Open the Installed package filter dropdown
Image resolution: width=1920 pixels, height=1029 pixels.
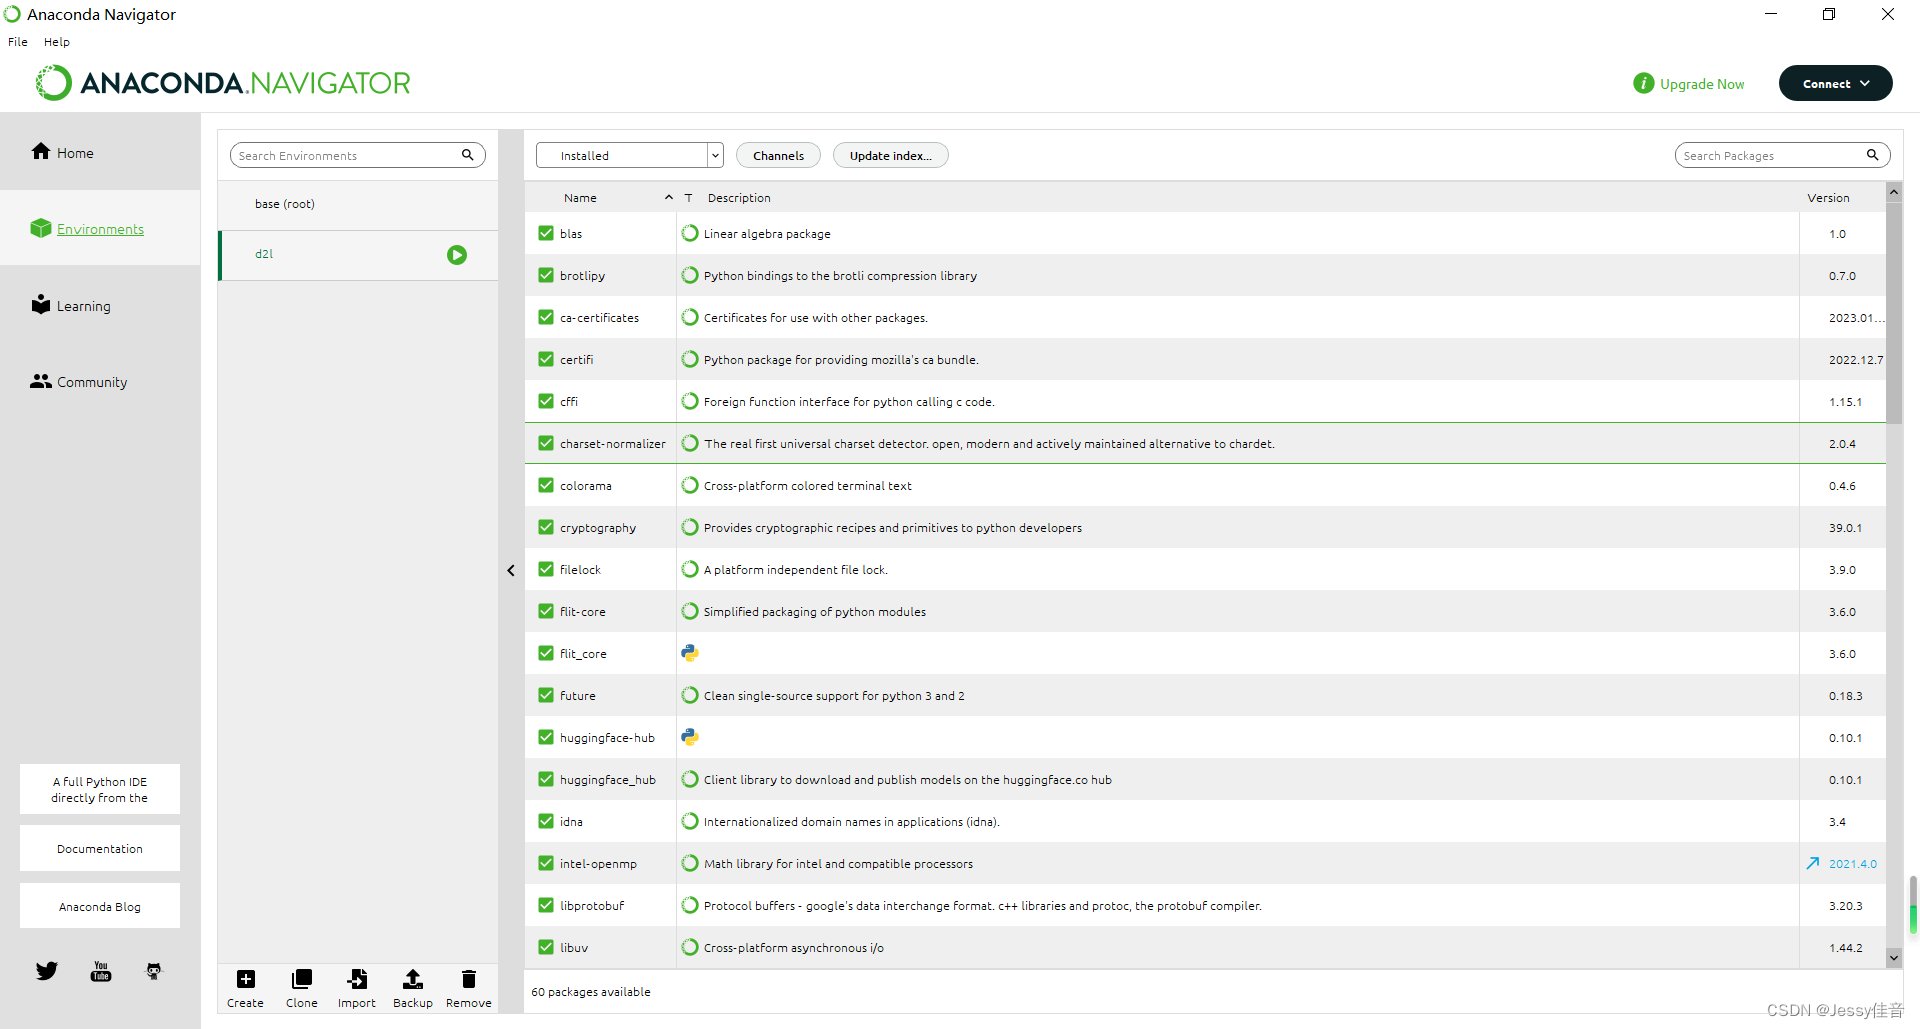coord(629,155)
